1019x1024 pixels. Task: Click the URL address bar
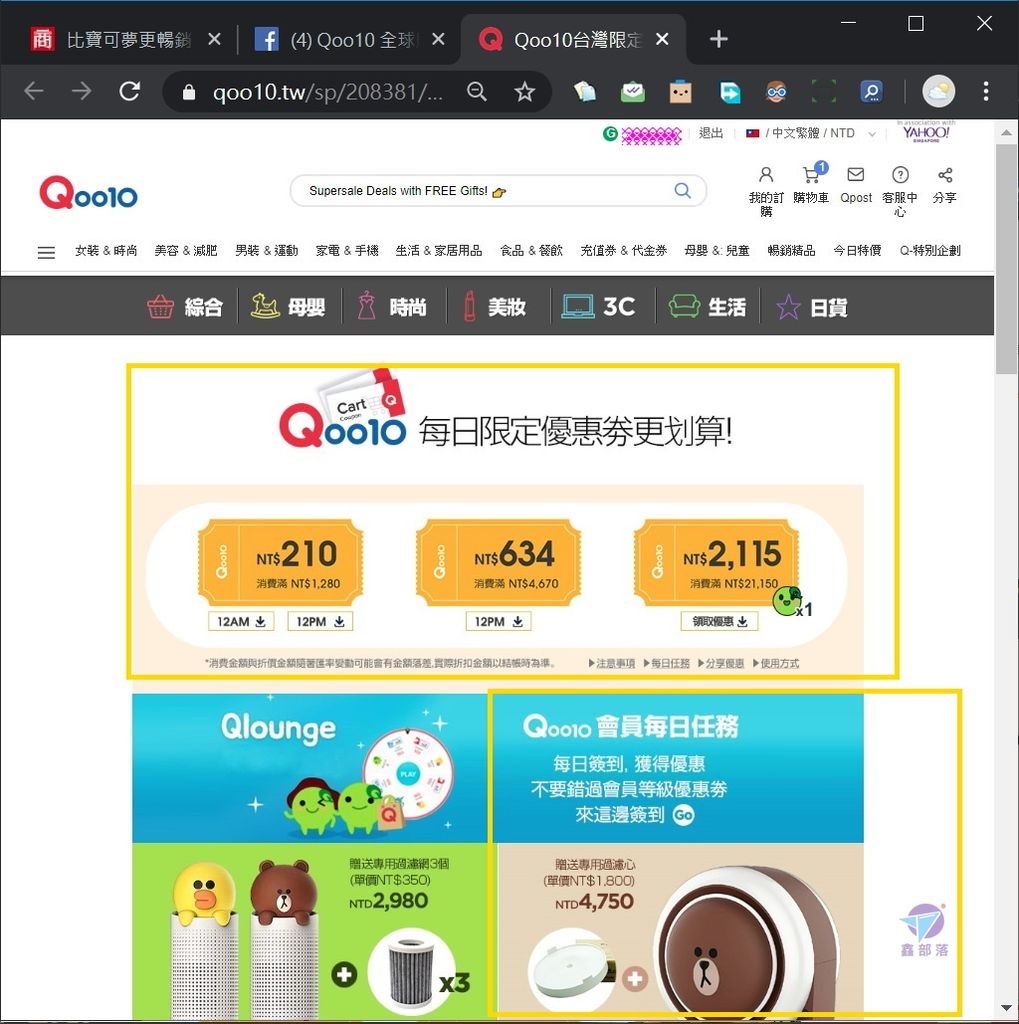[327, 92]
